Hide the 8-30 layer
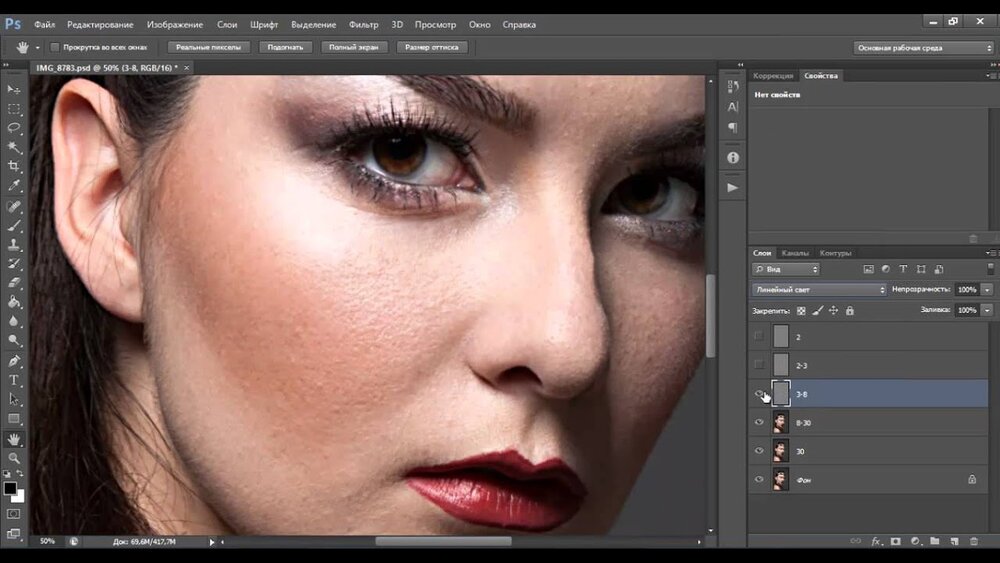This screenshot has width=1000, height=563. (x=759, y=423)
